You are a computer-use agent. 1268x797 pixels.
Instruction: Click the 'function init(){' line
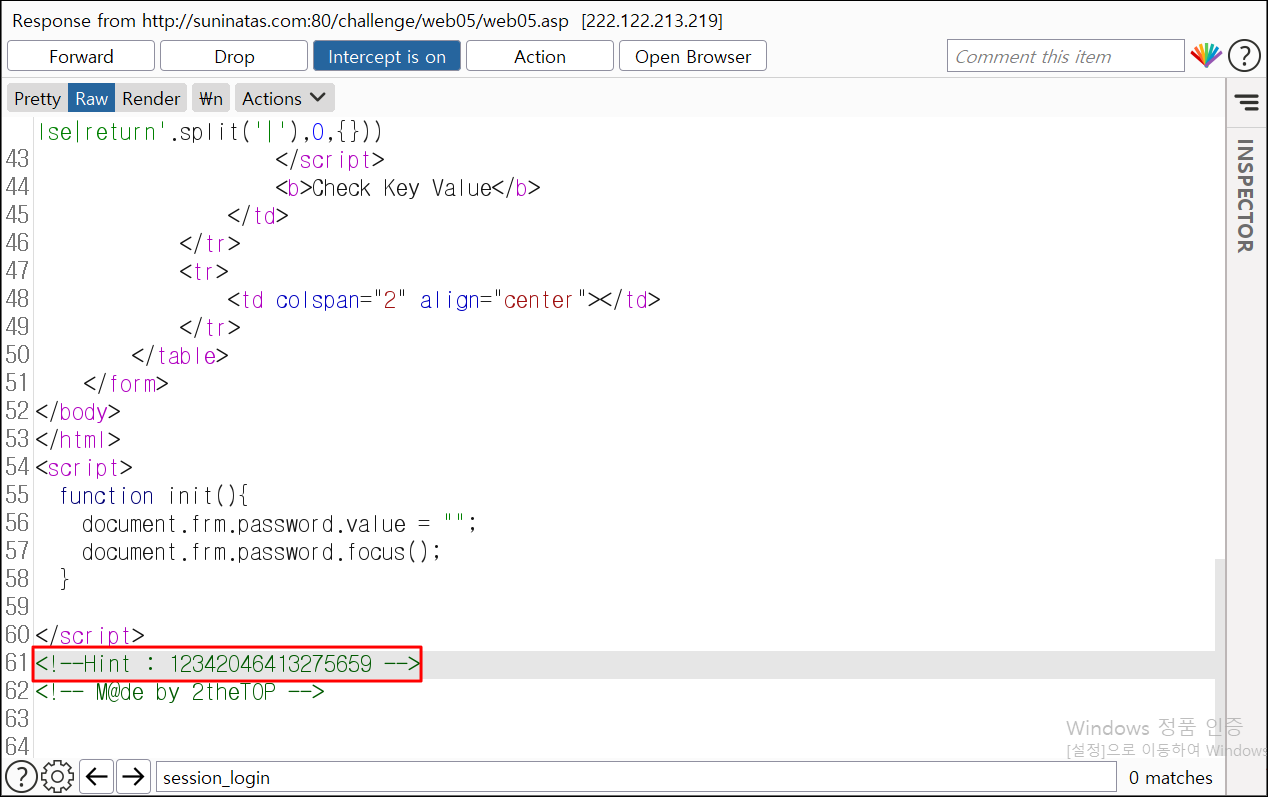[153, 496]
